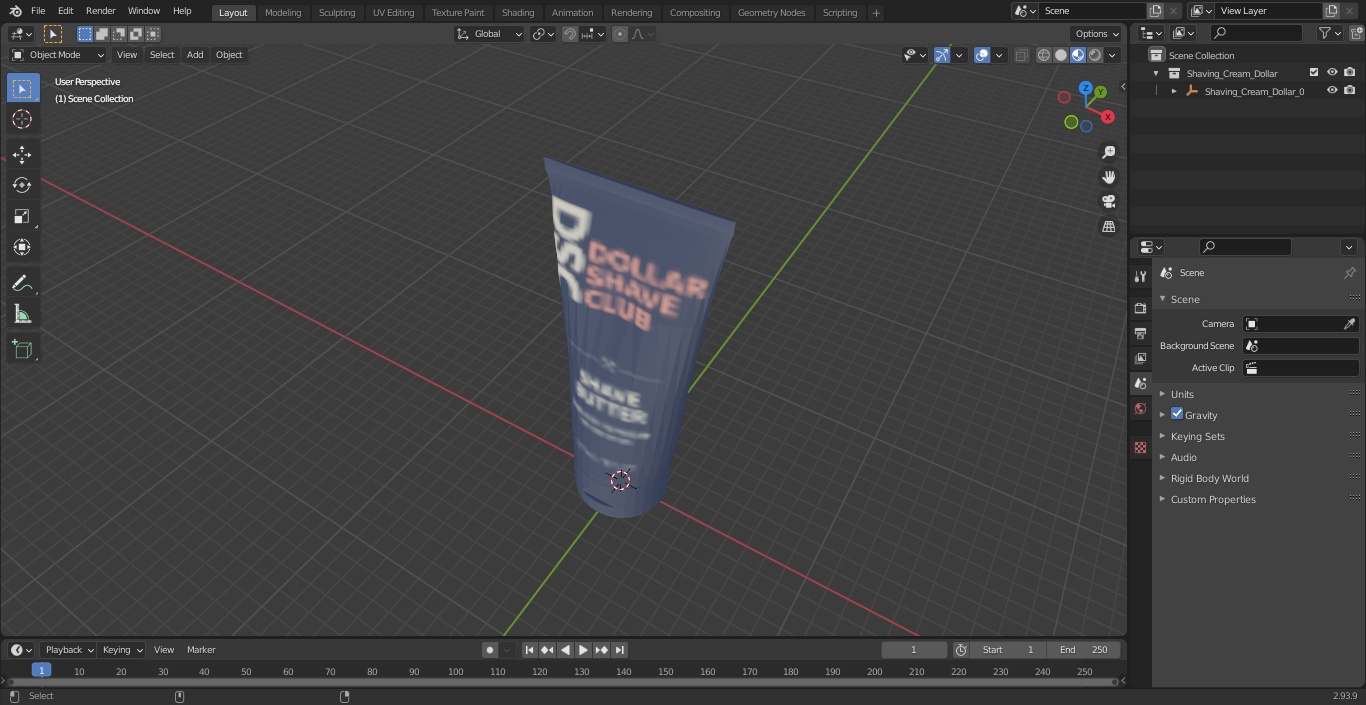Disable rendering of Shaving_Cream_Dollar_0 object
Viewport: 1366px width, 705px height.
click(x=1350, y=91)
